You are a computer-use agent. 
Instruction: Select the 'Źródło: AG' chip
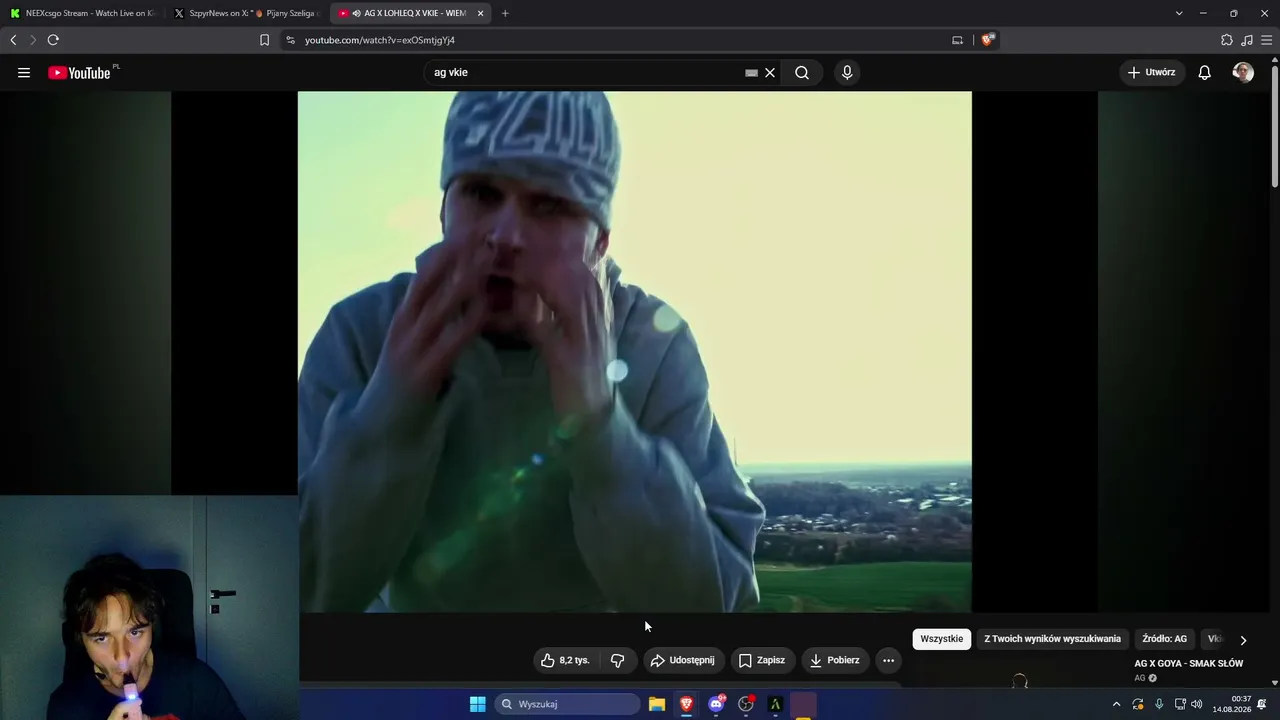(1165, 639)
